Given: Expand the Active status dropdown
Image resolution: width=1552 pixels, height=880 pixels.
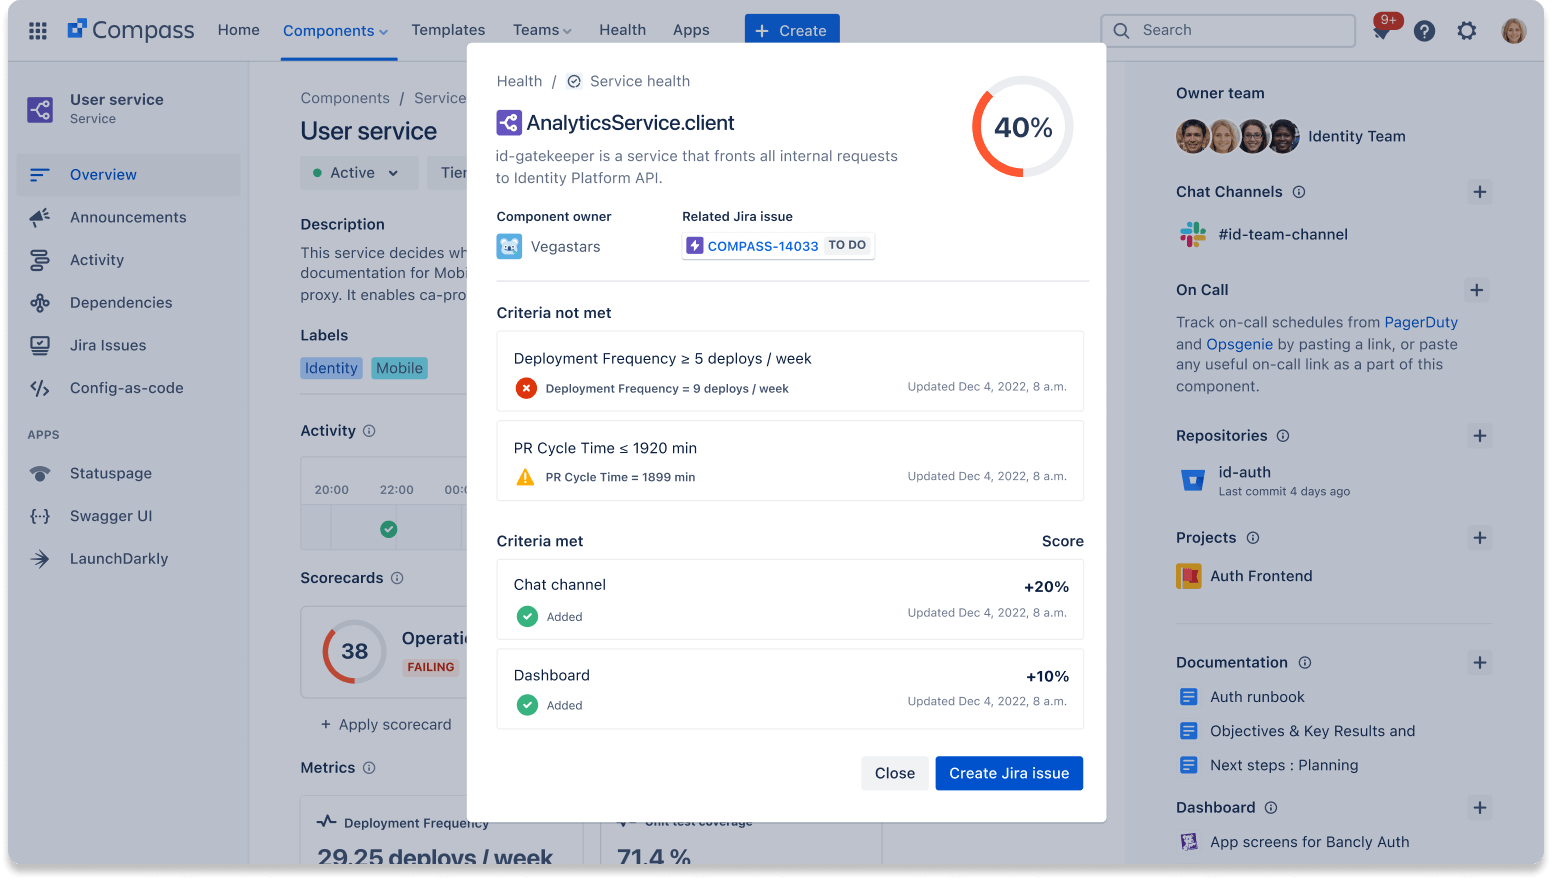Looking at the screenshot, I should point(355,173).
